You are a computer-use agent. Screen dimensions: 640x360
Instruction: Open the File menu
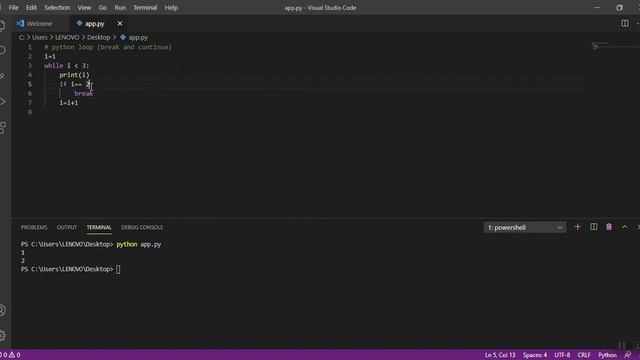click(x=13, y=7)
